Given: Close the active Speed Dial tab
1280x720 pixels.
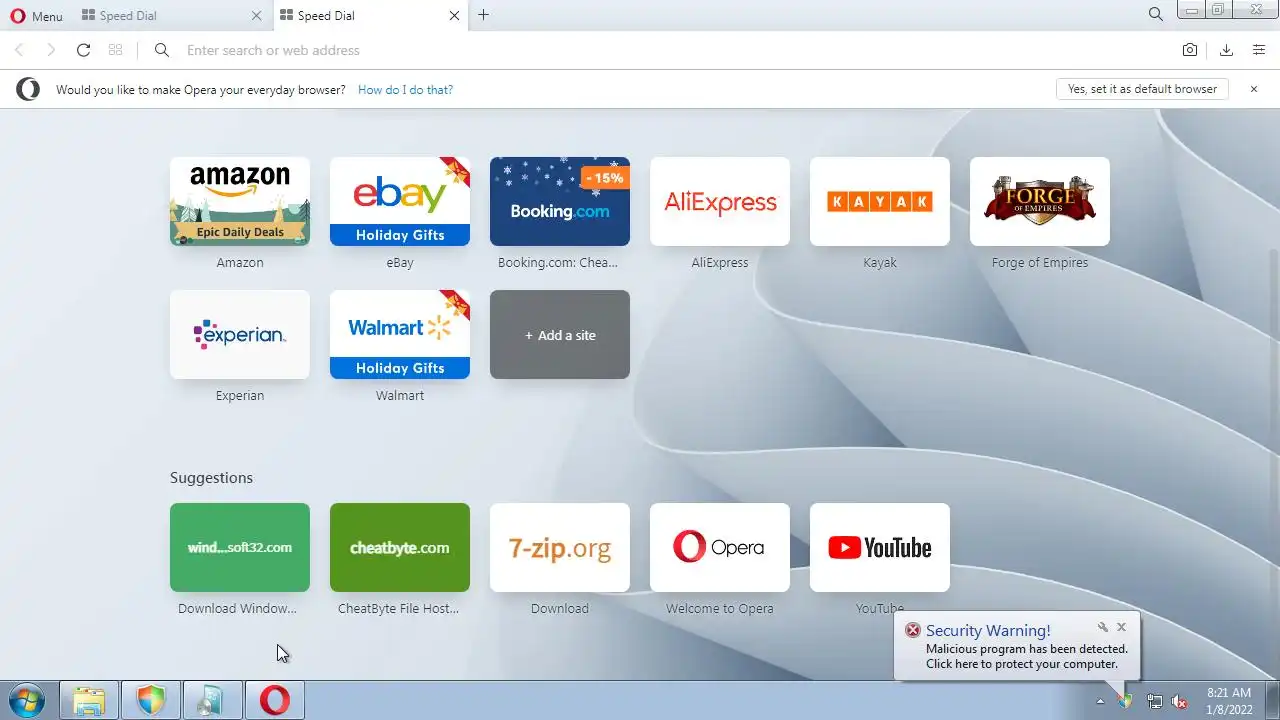Looking at the screenshot, I should (x=455, y=16).
